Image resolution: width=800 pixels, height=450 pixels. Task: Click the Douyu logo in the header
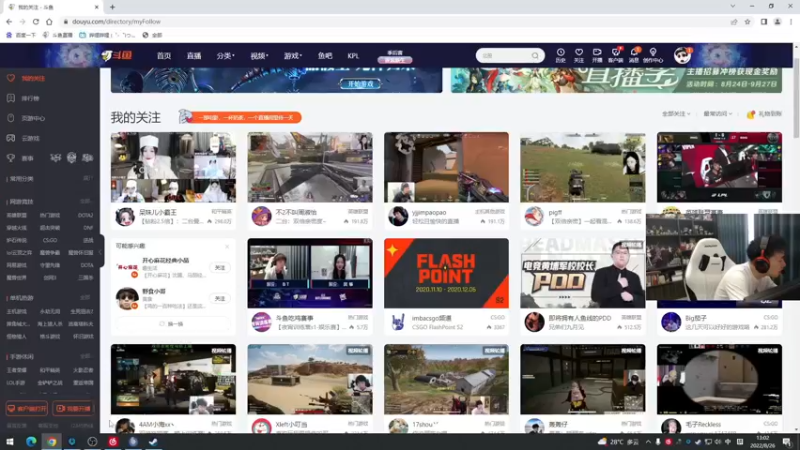pyautogui.click(x=117, y=55)
